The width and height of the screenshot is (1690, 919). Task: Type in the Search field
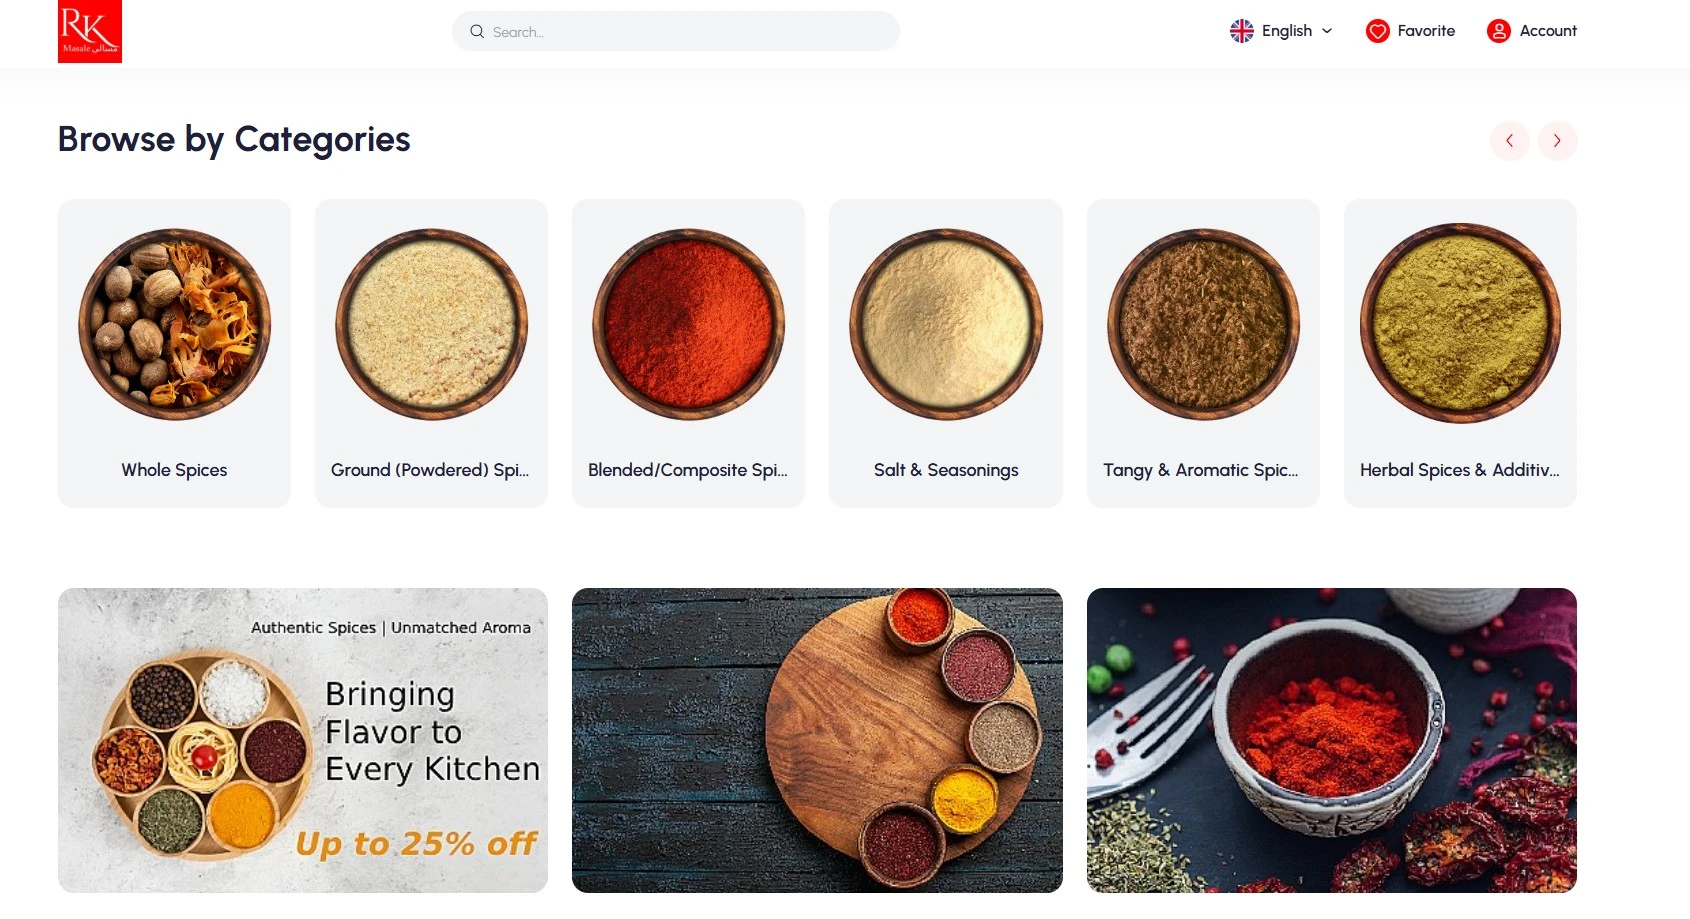pos(690,32)
